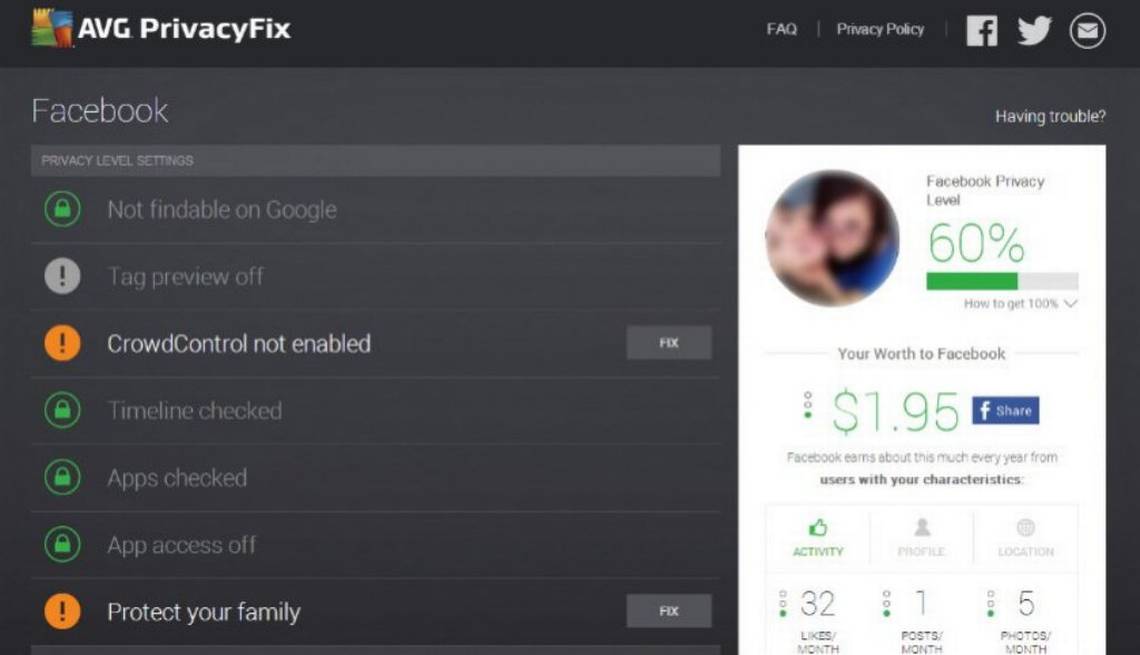This screenshot has height=655, width=1140.
Task: Click lock icon for Apps checked
Action: [63, 478]
